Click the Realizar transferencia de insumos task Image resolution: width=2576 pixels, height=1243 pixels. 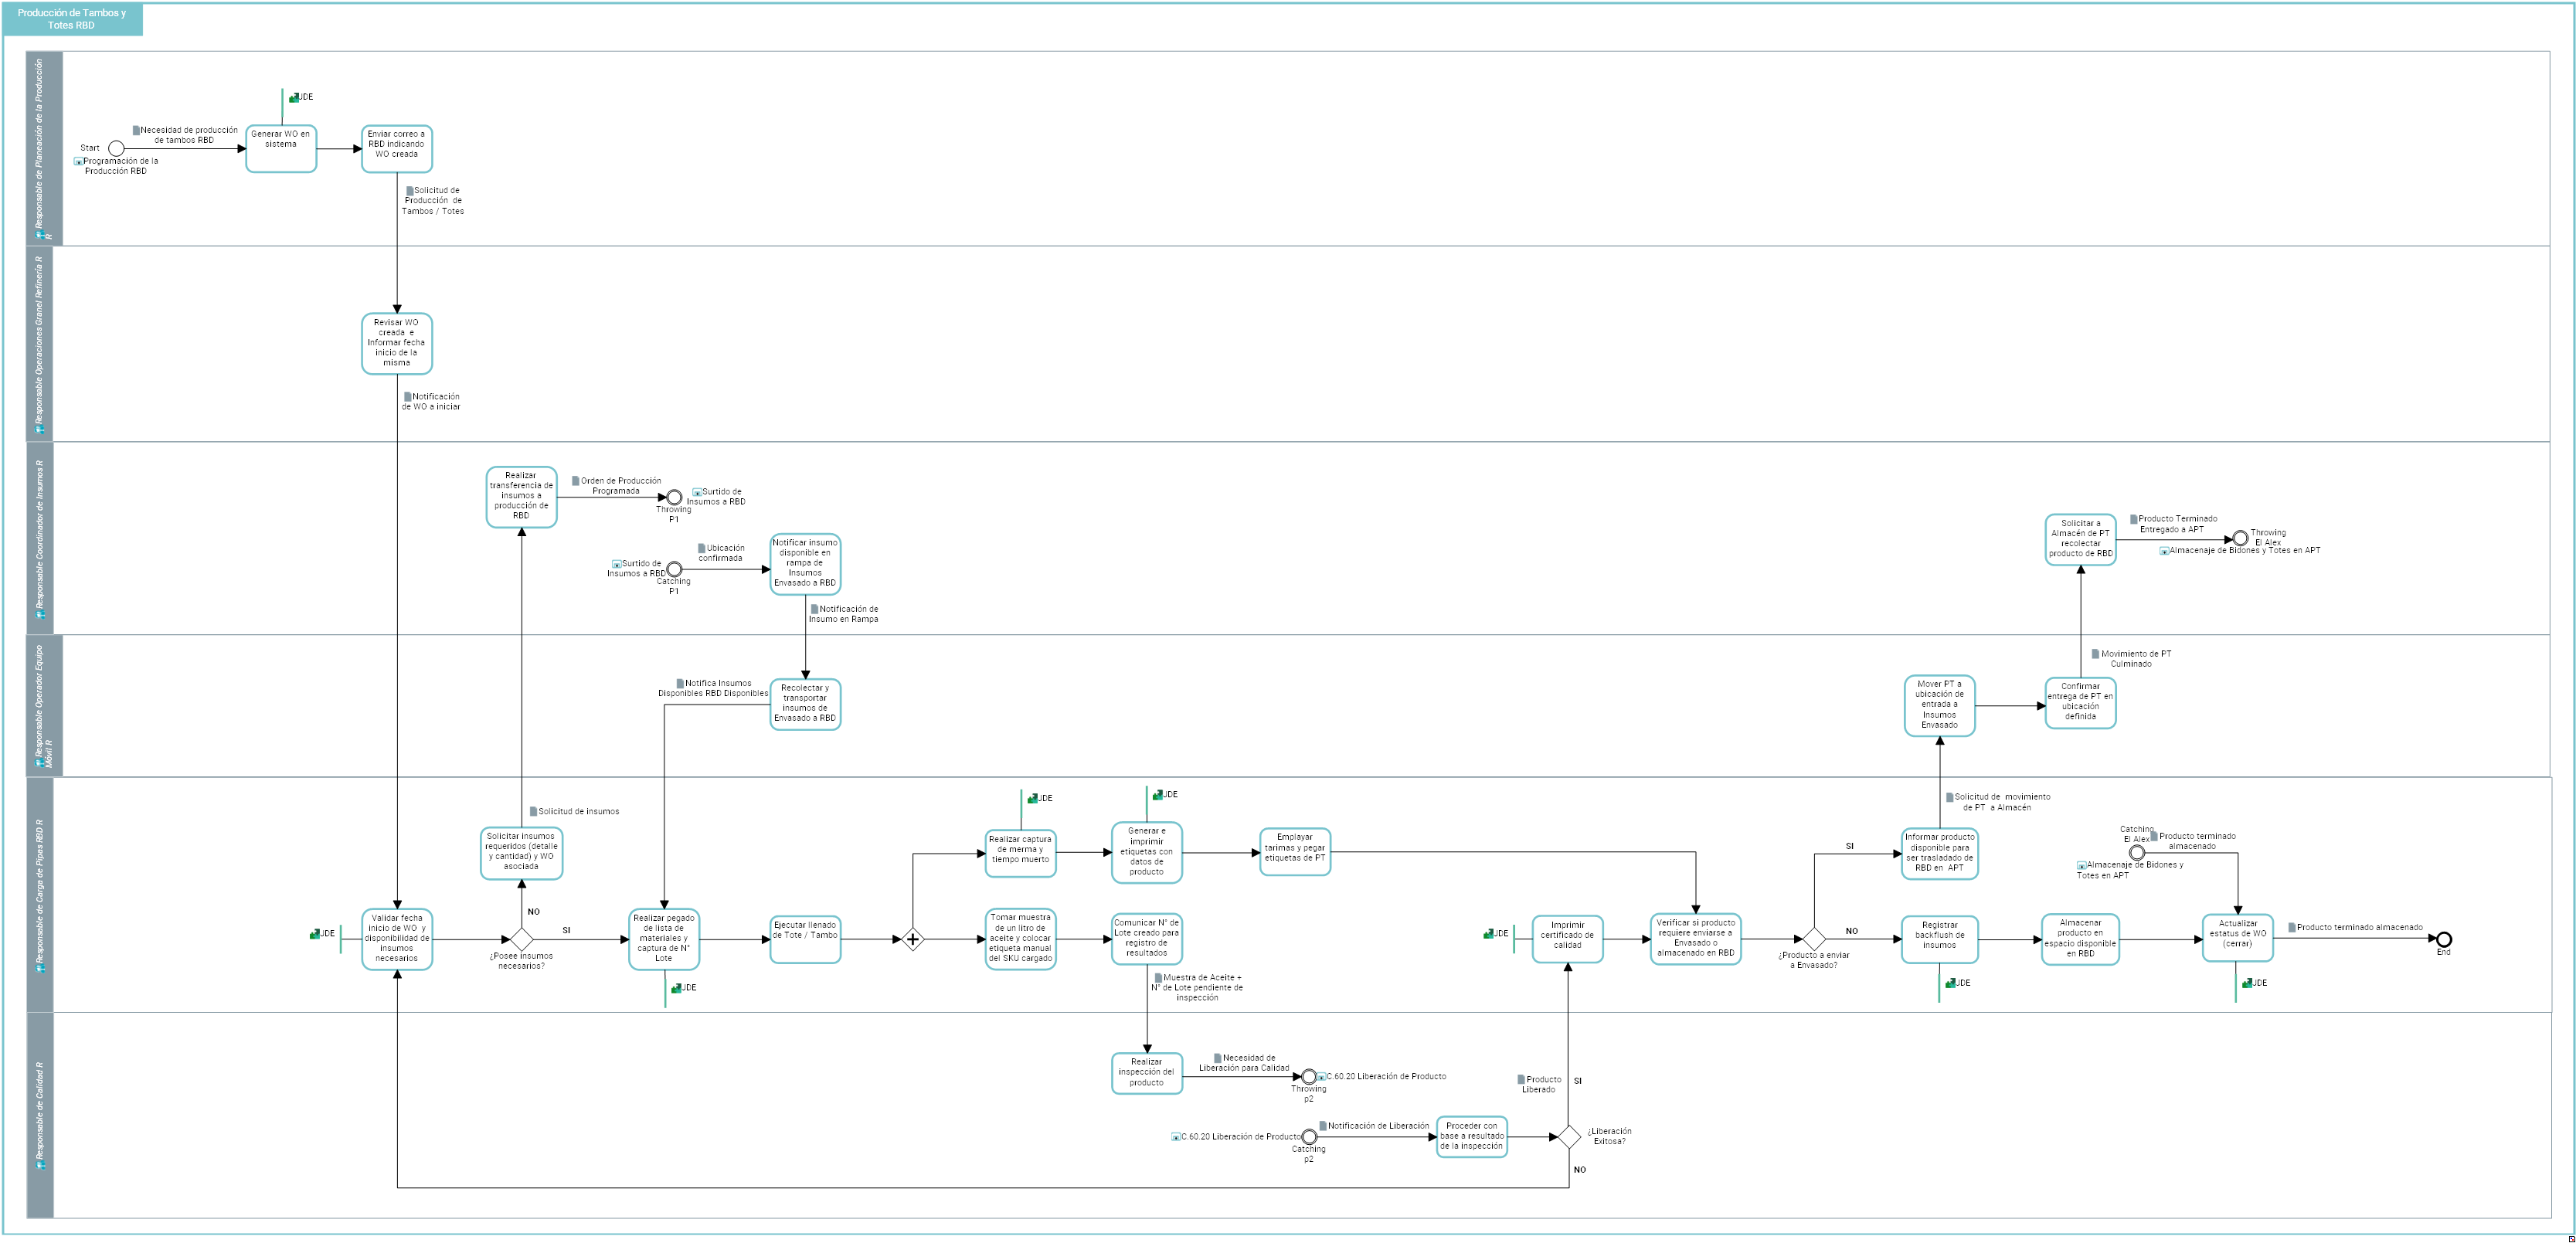[521, 497]
